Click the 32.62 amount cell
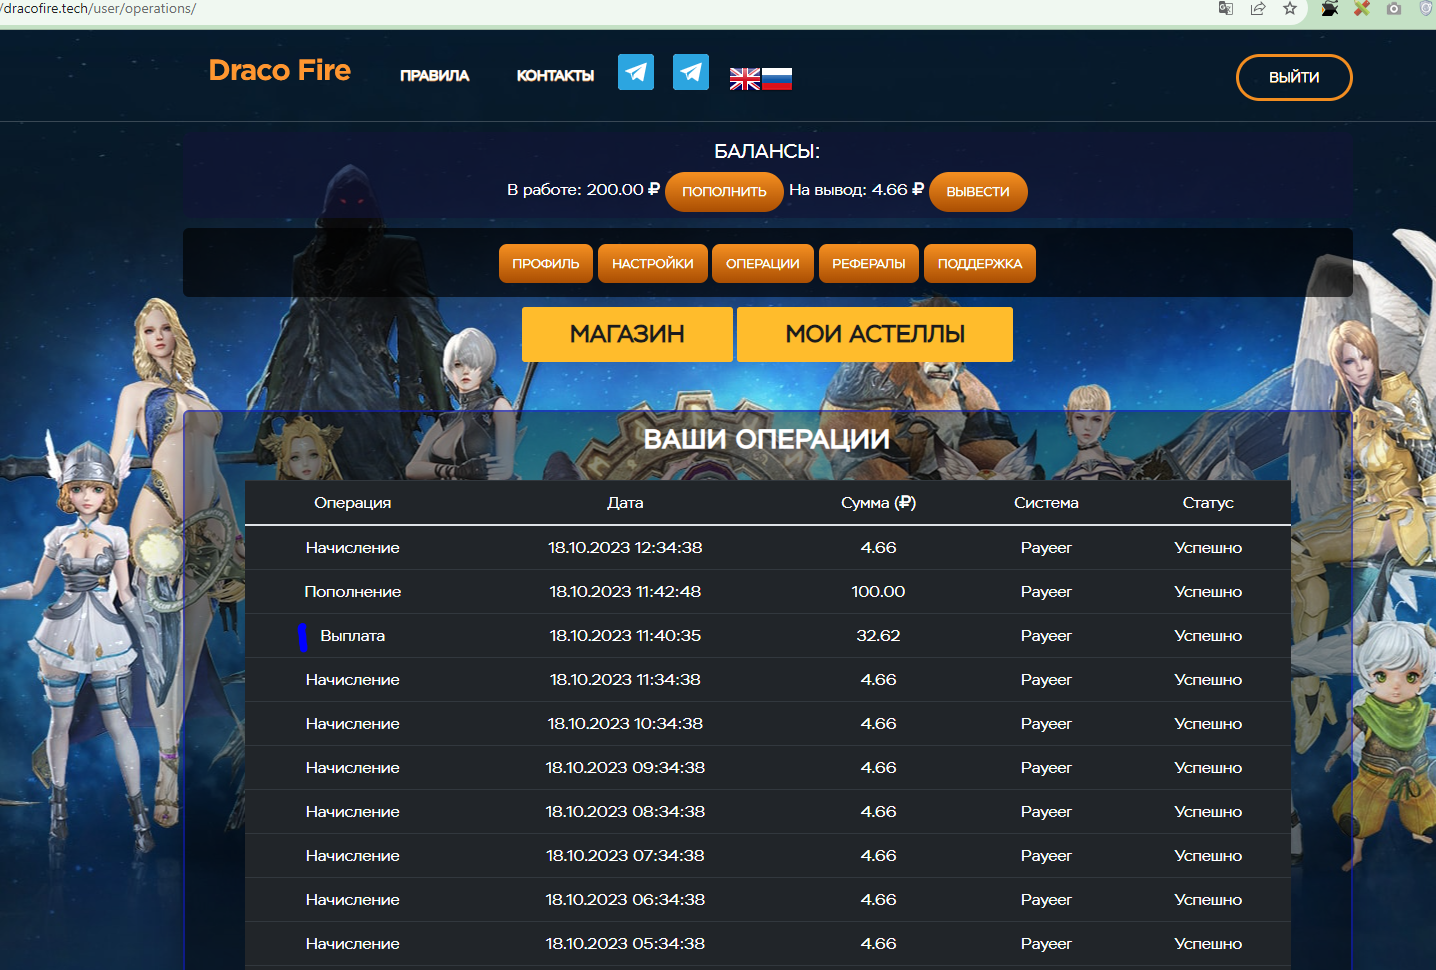This screenshot has height=970, width=1436. pyautogui.click(x=878, y=636)
